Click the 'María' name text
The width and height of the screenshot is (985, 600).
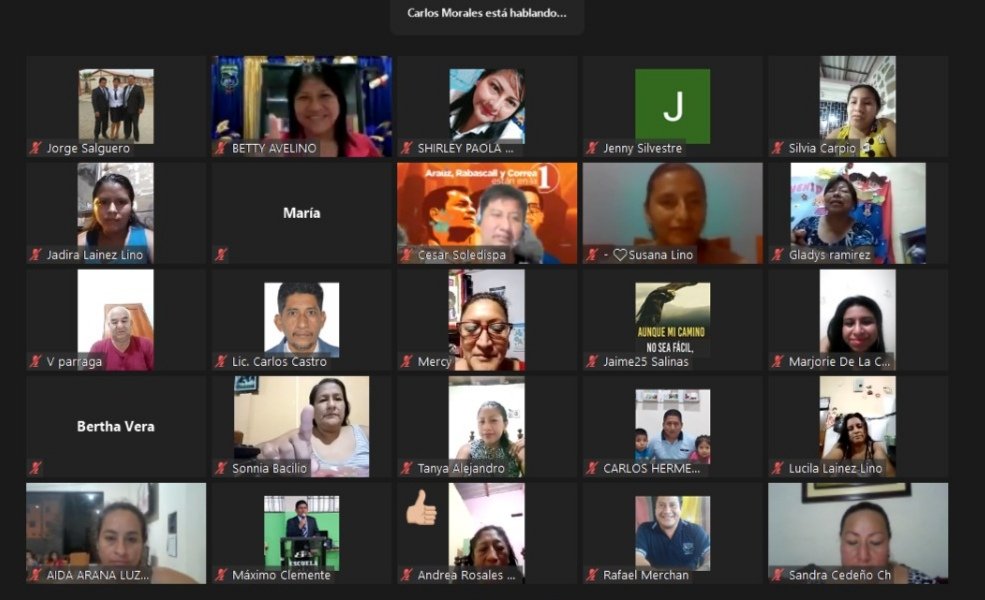(302, 213)
